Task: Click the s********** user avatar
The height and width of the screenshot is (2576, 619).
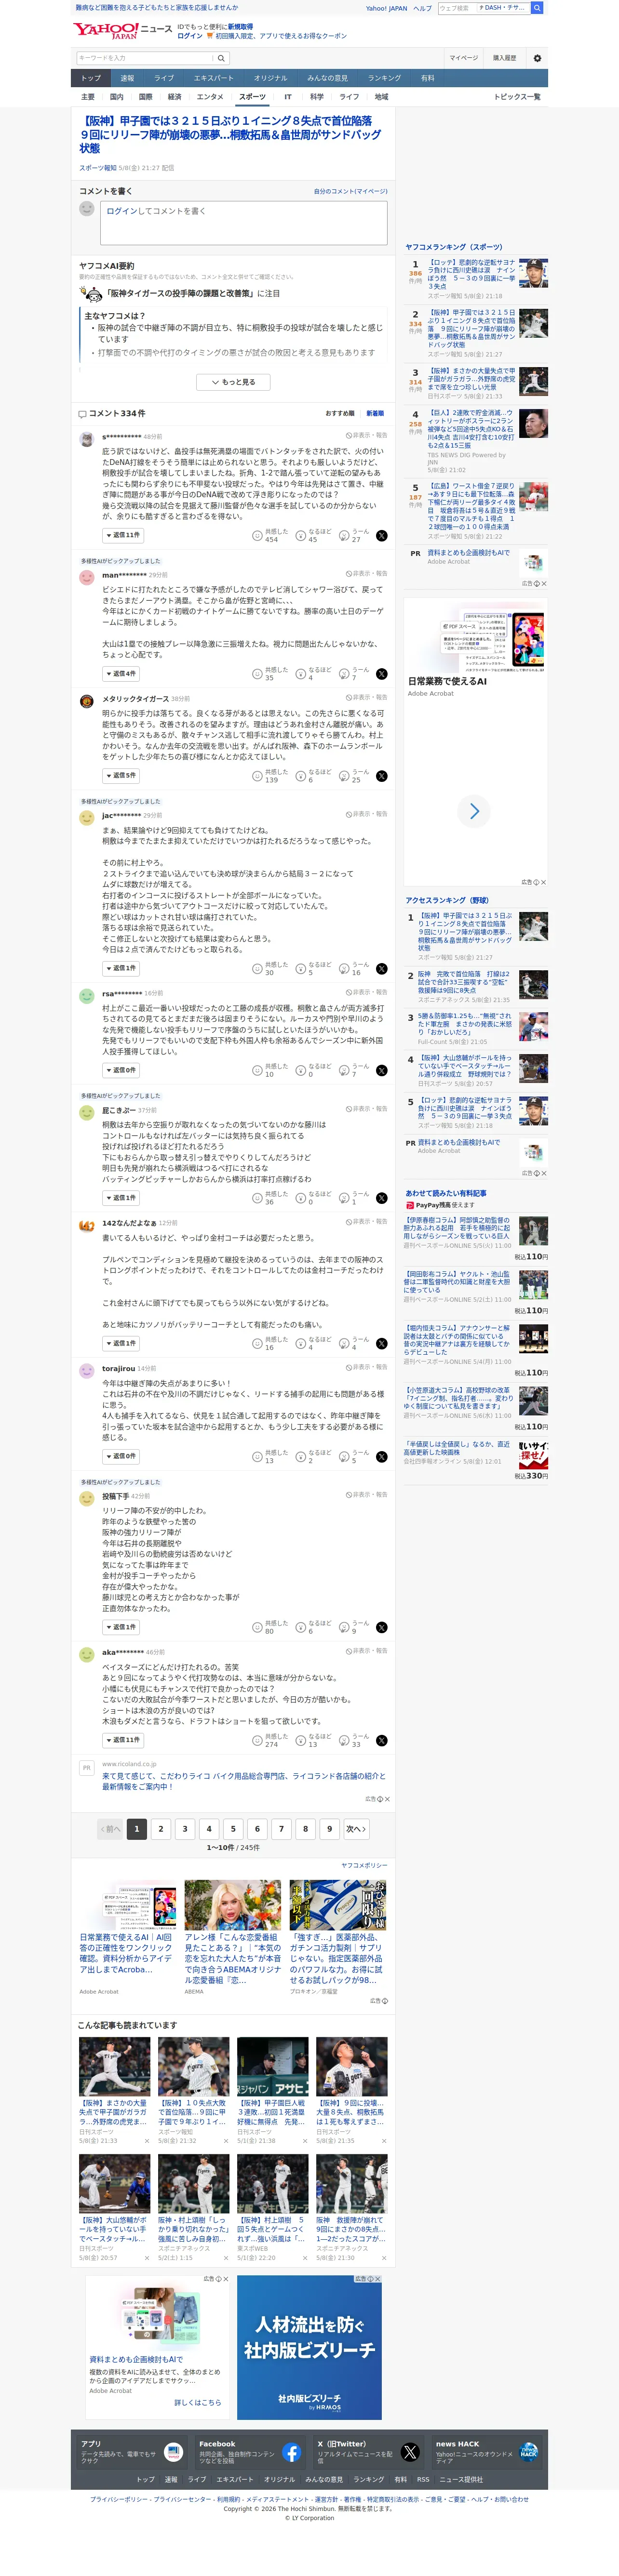Action: (87, 438)
